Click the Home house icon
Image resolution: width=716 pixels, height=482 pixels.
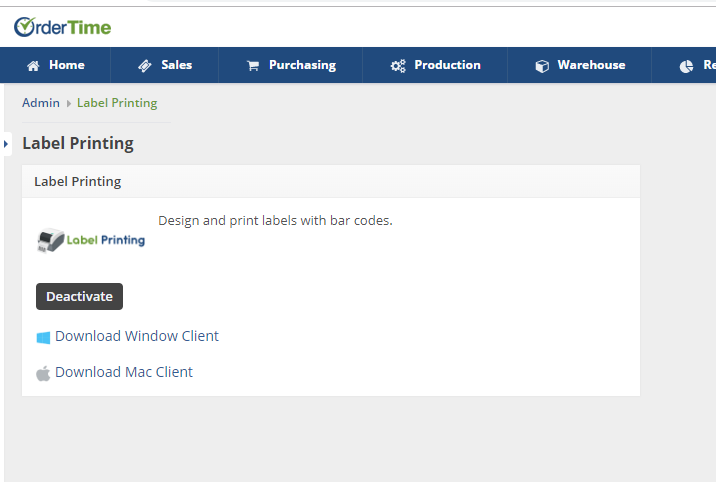tap(33, 66)
